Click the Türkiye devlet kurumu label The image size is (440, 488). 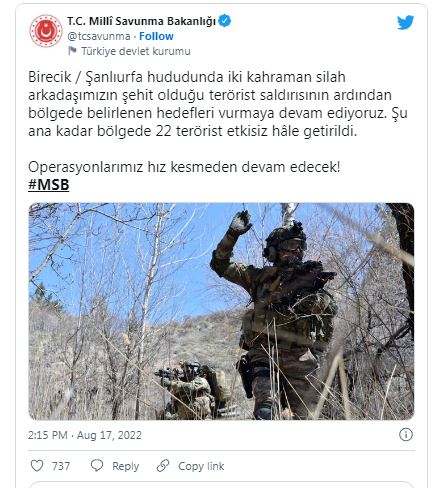pos(136,51)
